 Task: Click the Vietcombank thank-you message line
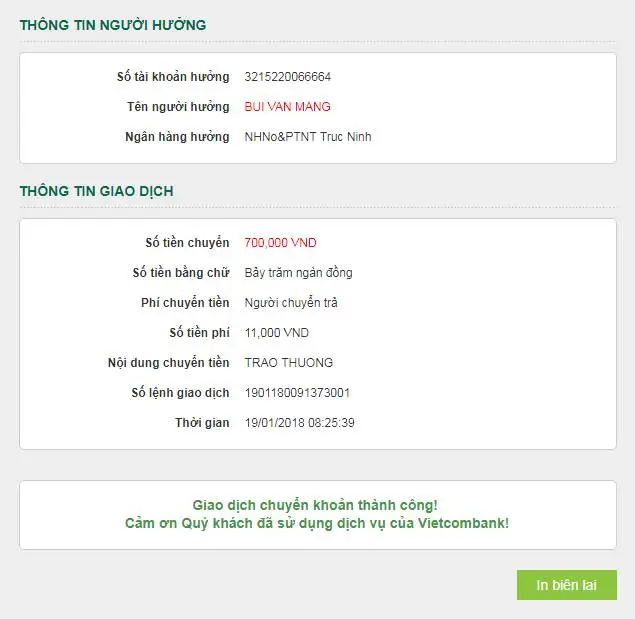tap(316, 523)
